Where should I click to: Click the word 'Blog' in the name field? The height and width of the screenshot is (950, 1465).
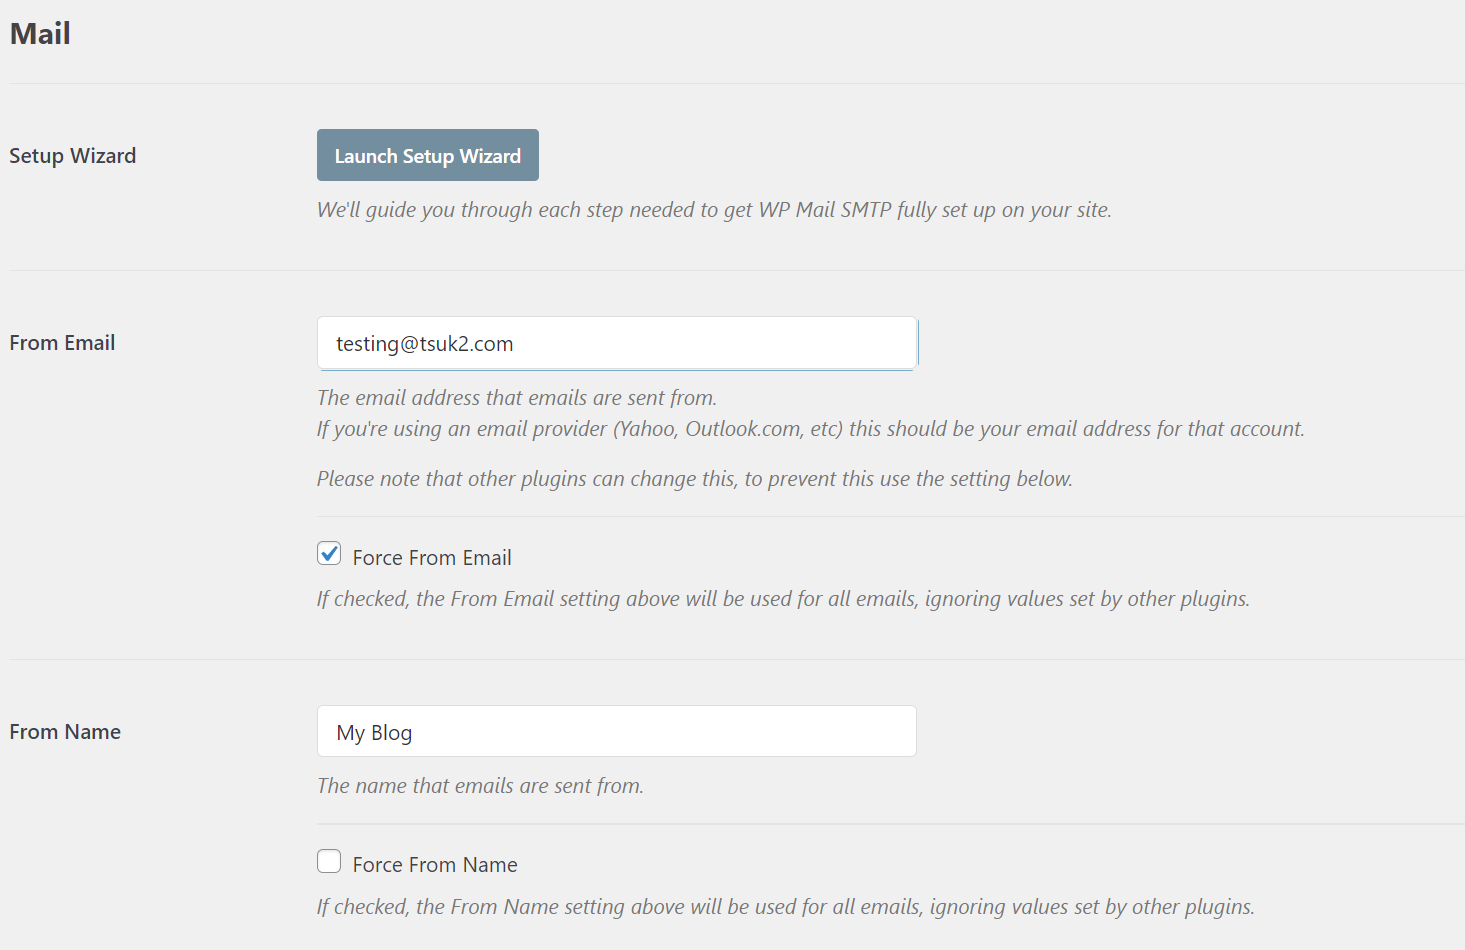point(392,733)
